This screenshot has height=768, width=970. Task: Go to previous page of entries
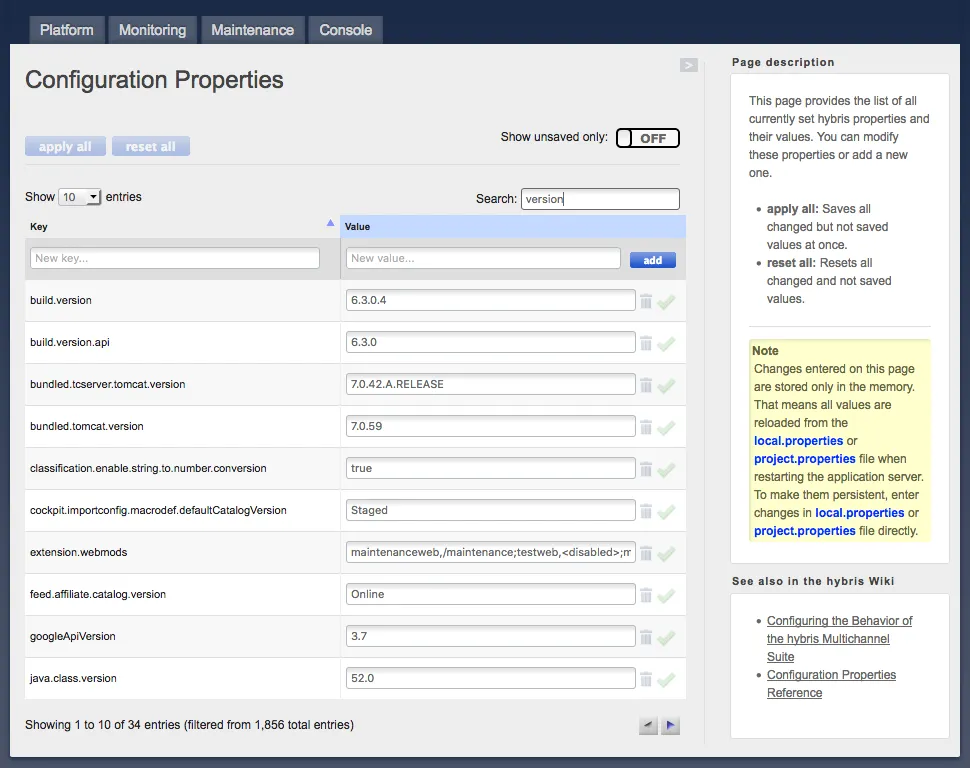coord(648,725)
